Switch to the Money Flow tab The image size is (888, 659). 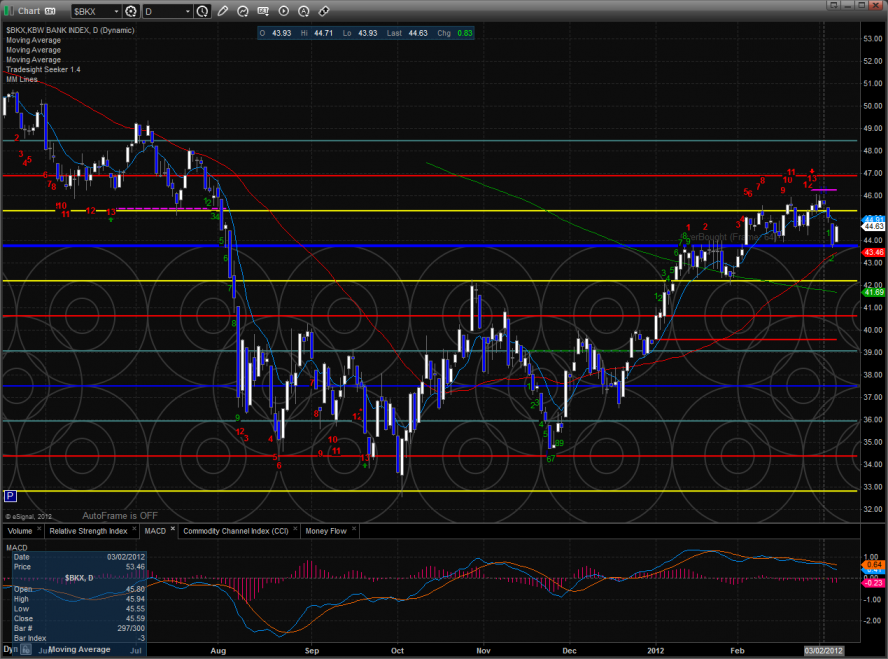pos(326,530)
